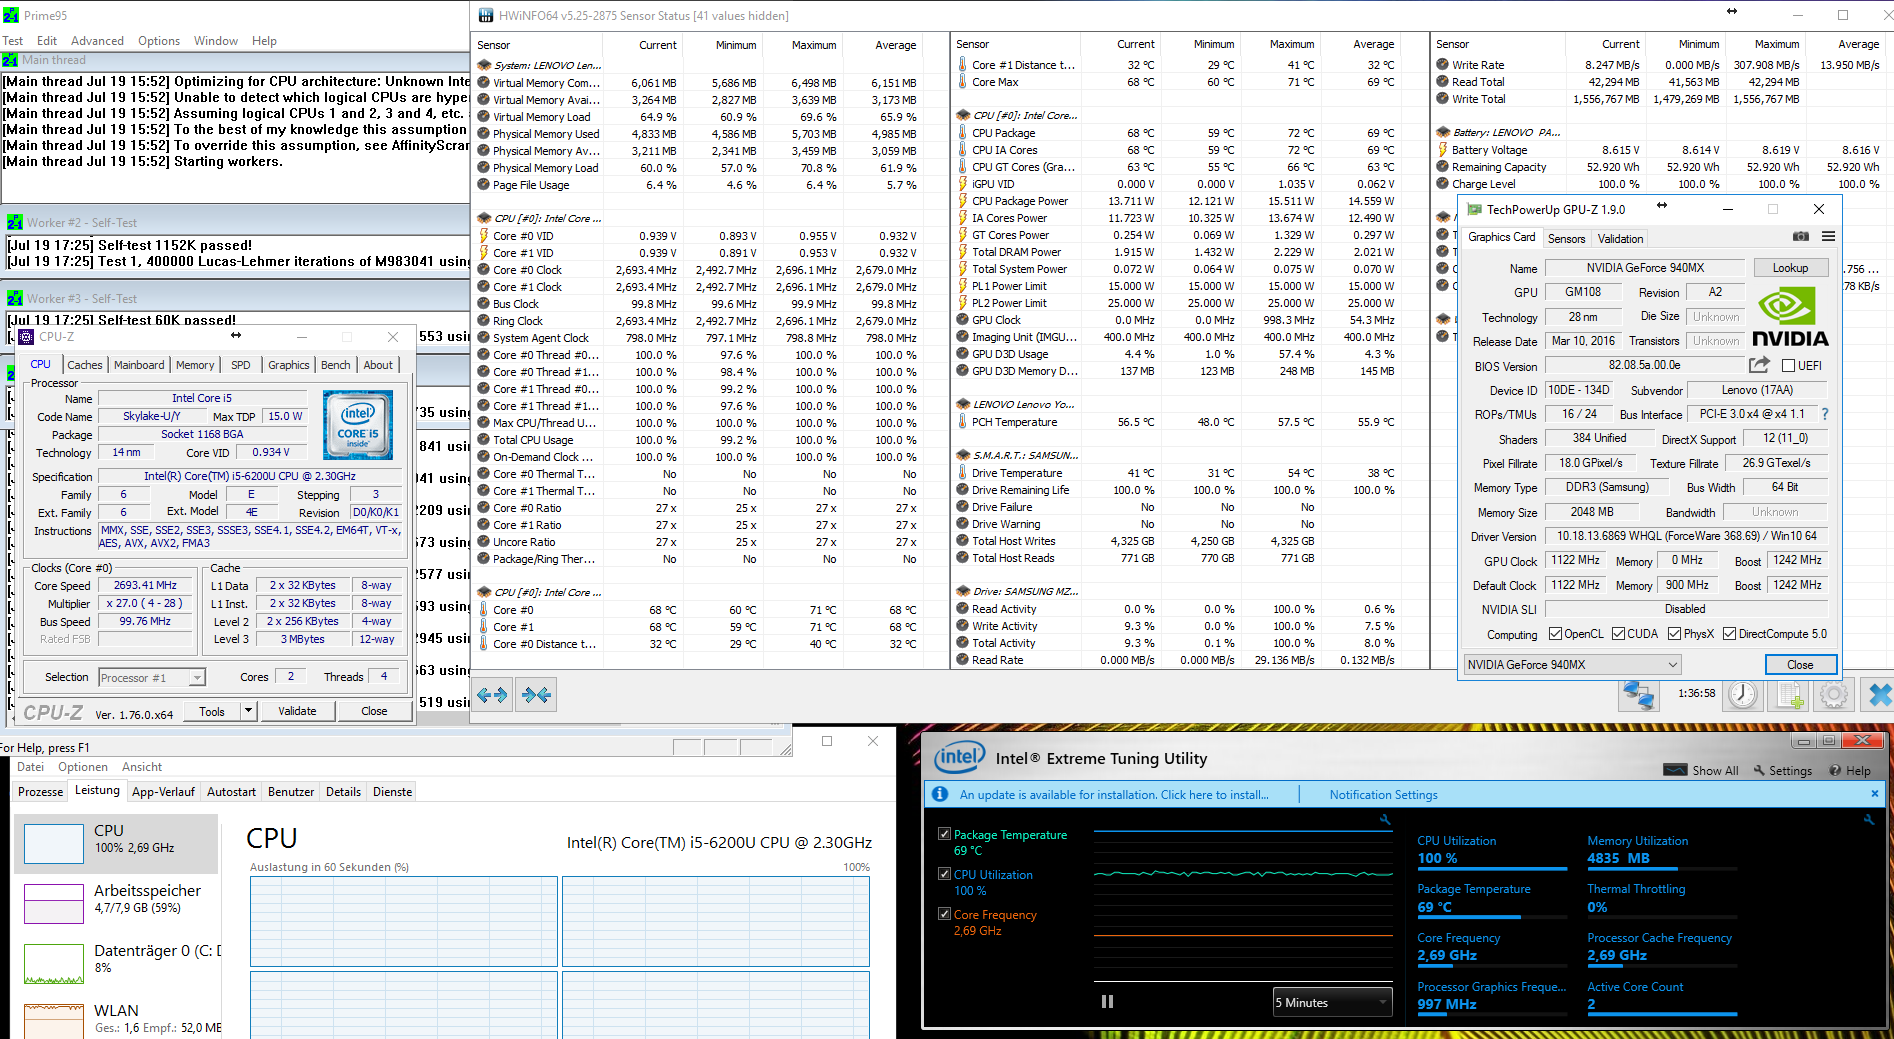This screenshot has height=1039, width=1894.
Task: Click the Lookup button in GPU-Z
Action: 1790,268
